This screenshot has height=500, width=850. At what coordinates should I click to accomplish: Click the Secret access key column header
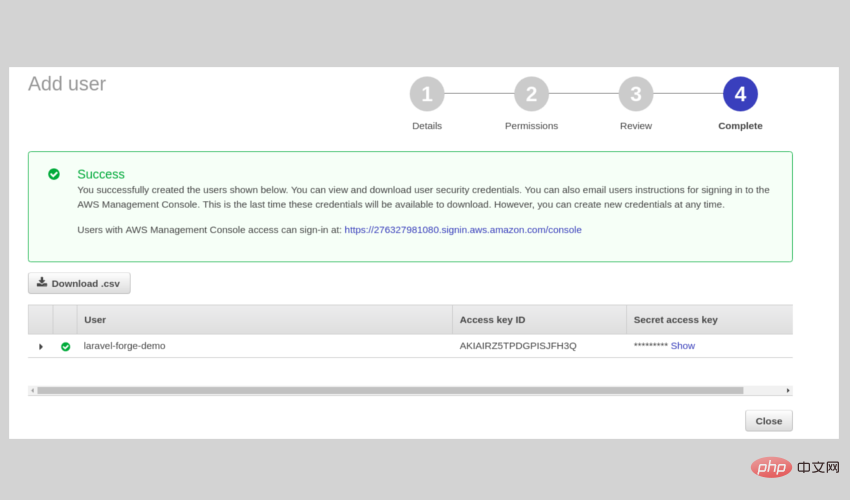click(710, 319)
